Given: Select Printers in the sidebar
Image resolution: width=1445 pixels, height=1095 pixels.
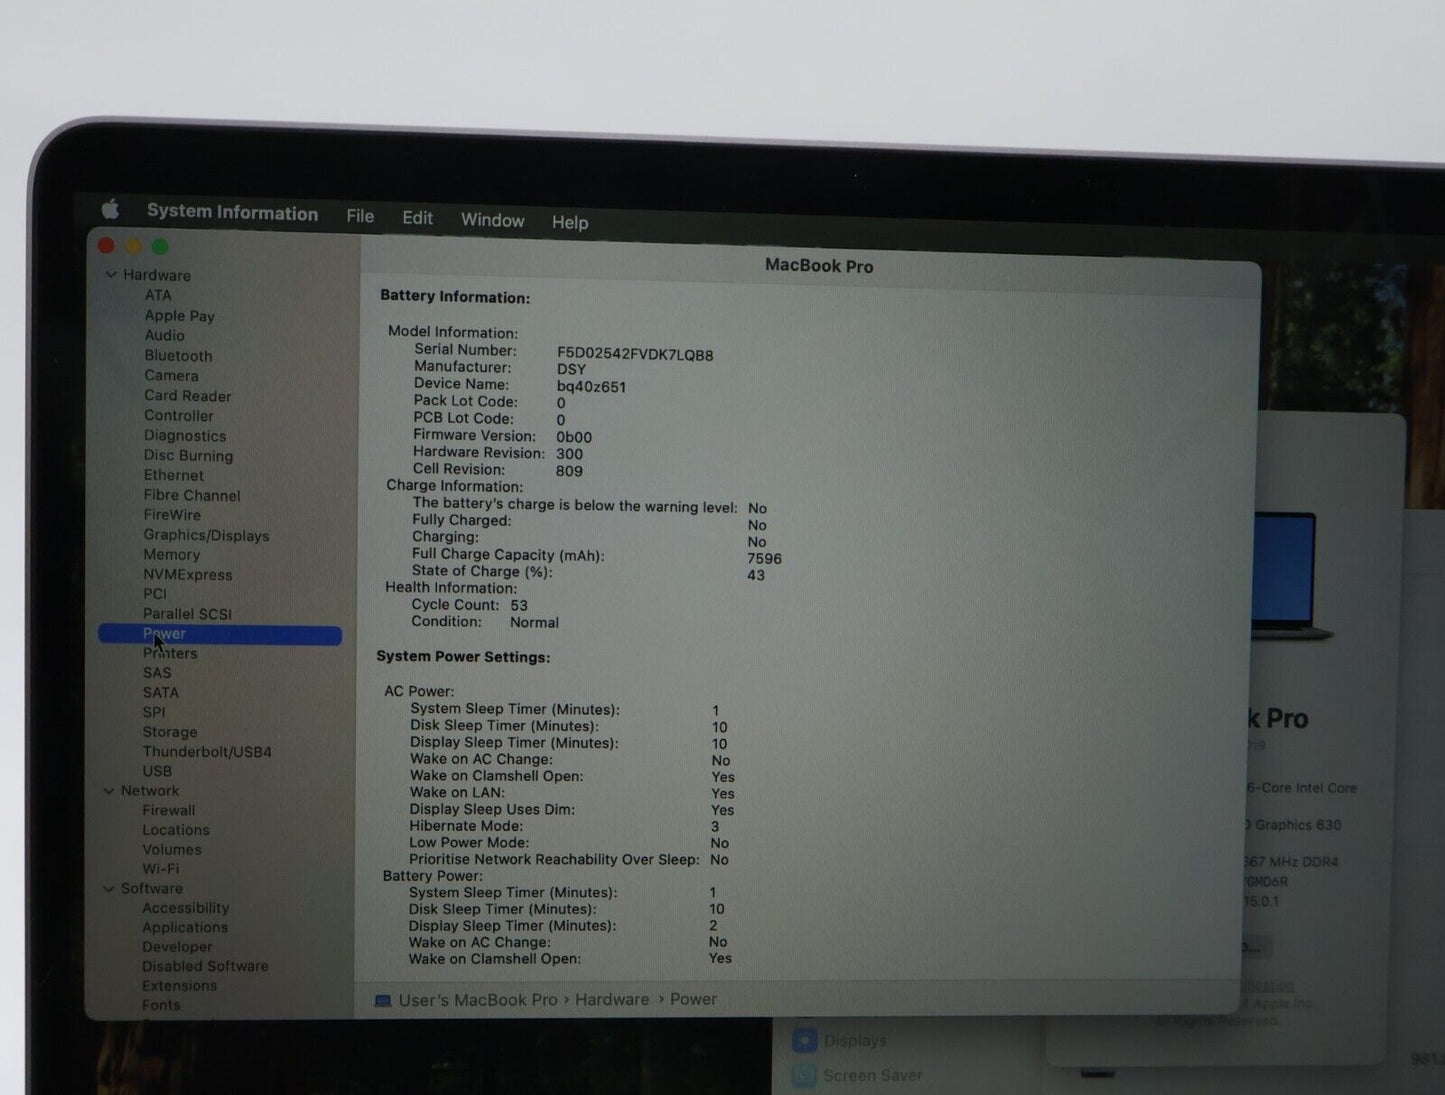Looking at the screenshot, I should point(170,653).
